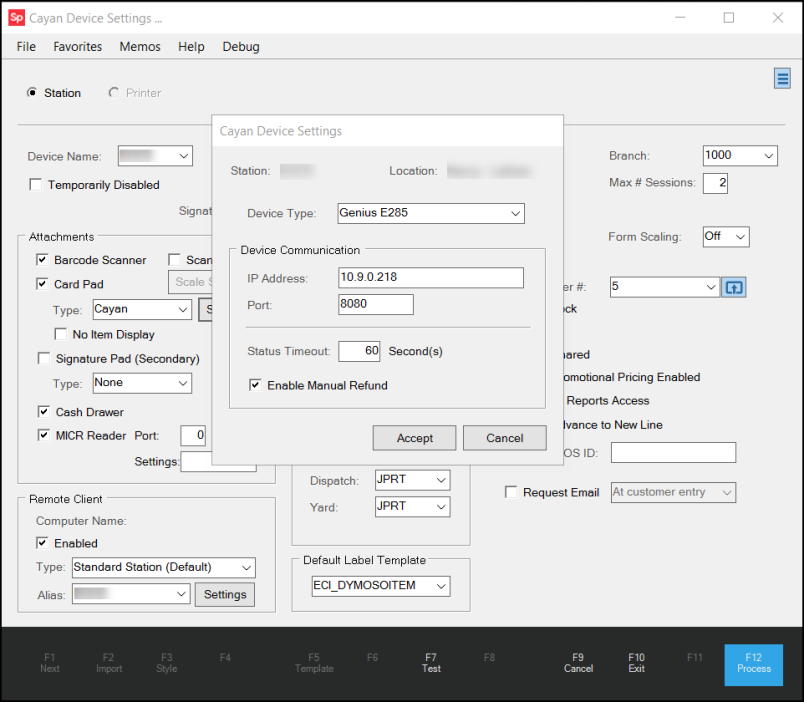Select the Station radio button

32,93
